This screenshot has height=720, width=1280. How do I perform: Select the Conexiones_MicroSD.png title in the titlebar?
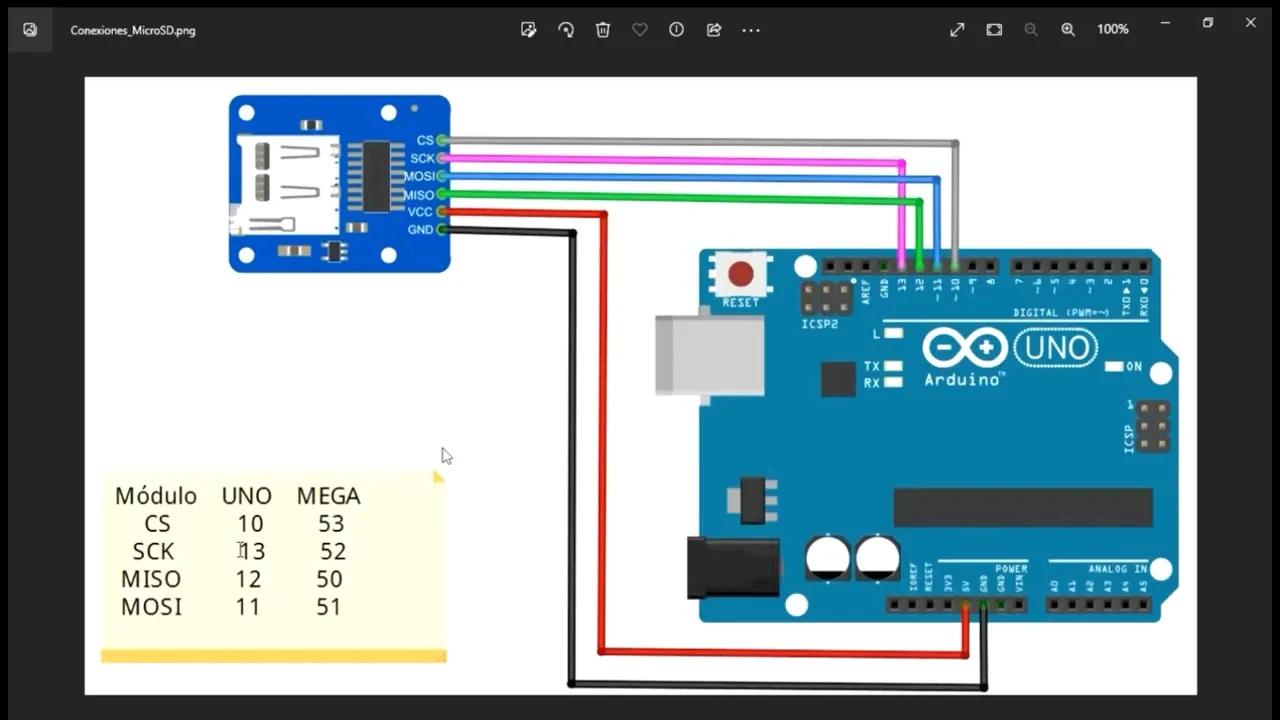[133, 30]
